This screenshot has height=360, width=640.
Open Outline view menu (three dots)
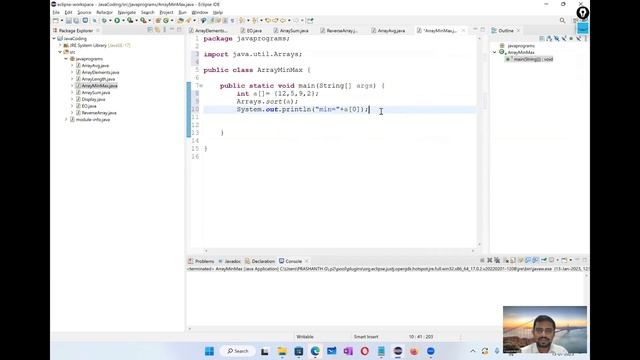point(586,38)
